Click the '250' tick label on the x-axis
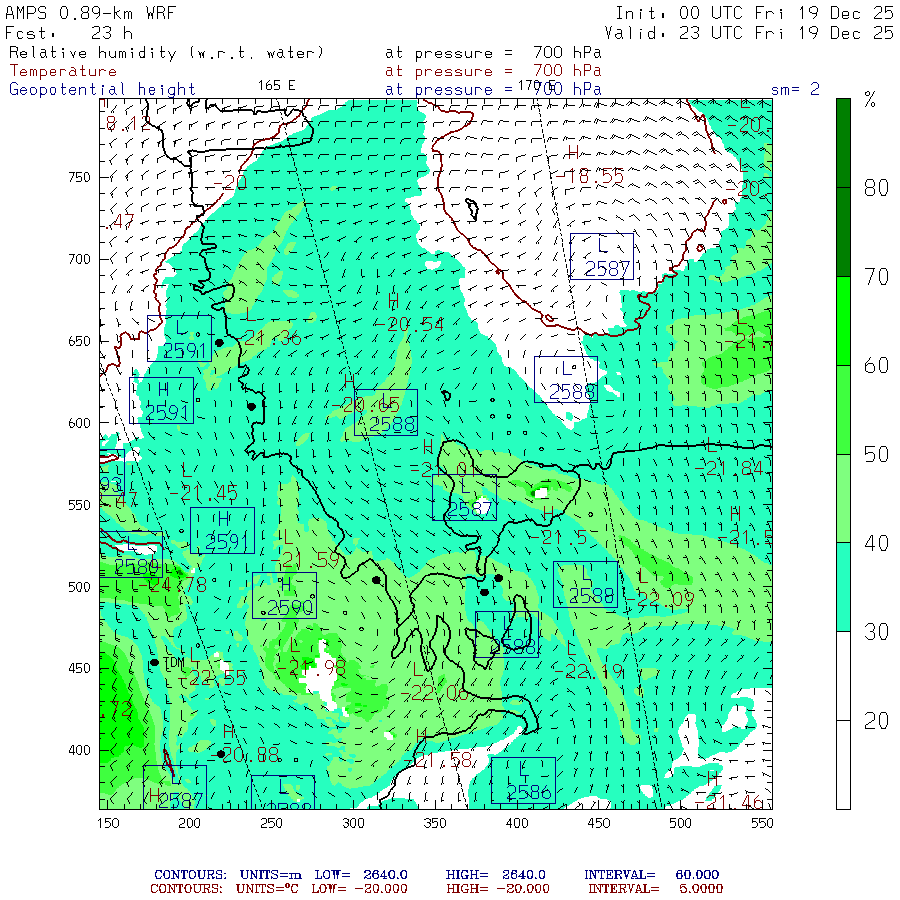The image size is (900, 900). click(271, 823)
